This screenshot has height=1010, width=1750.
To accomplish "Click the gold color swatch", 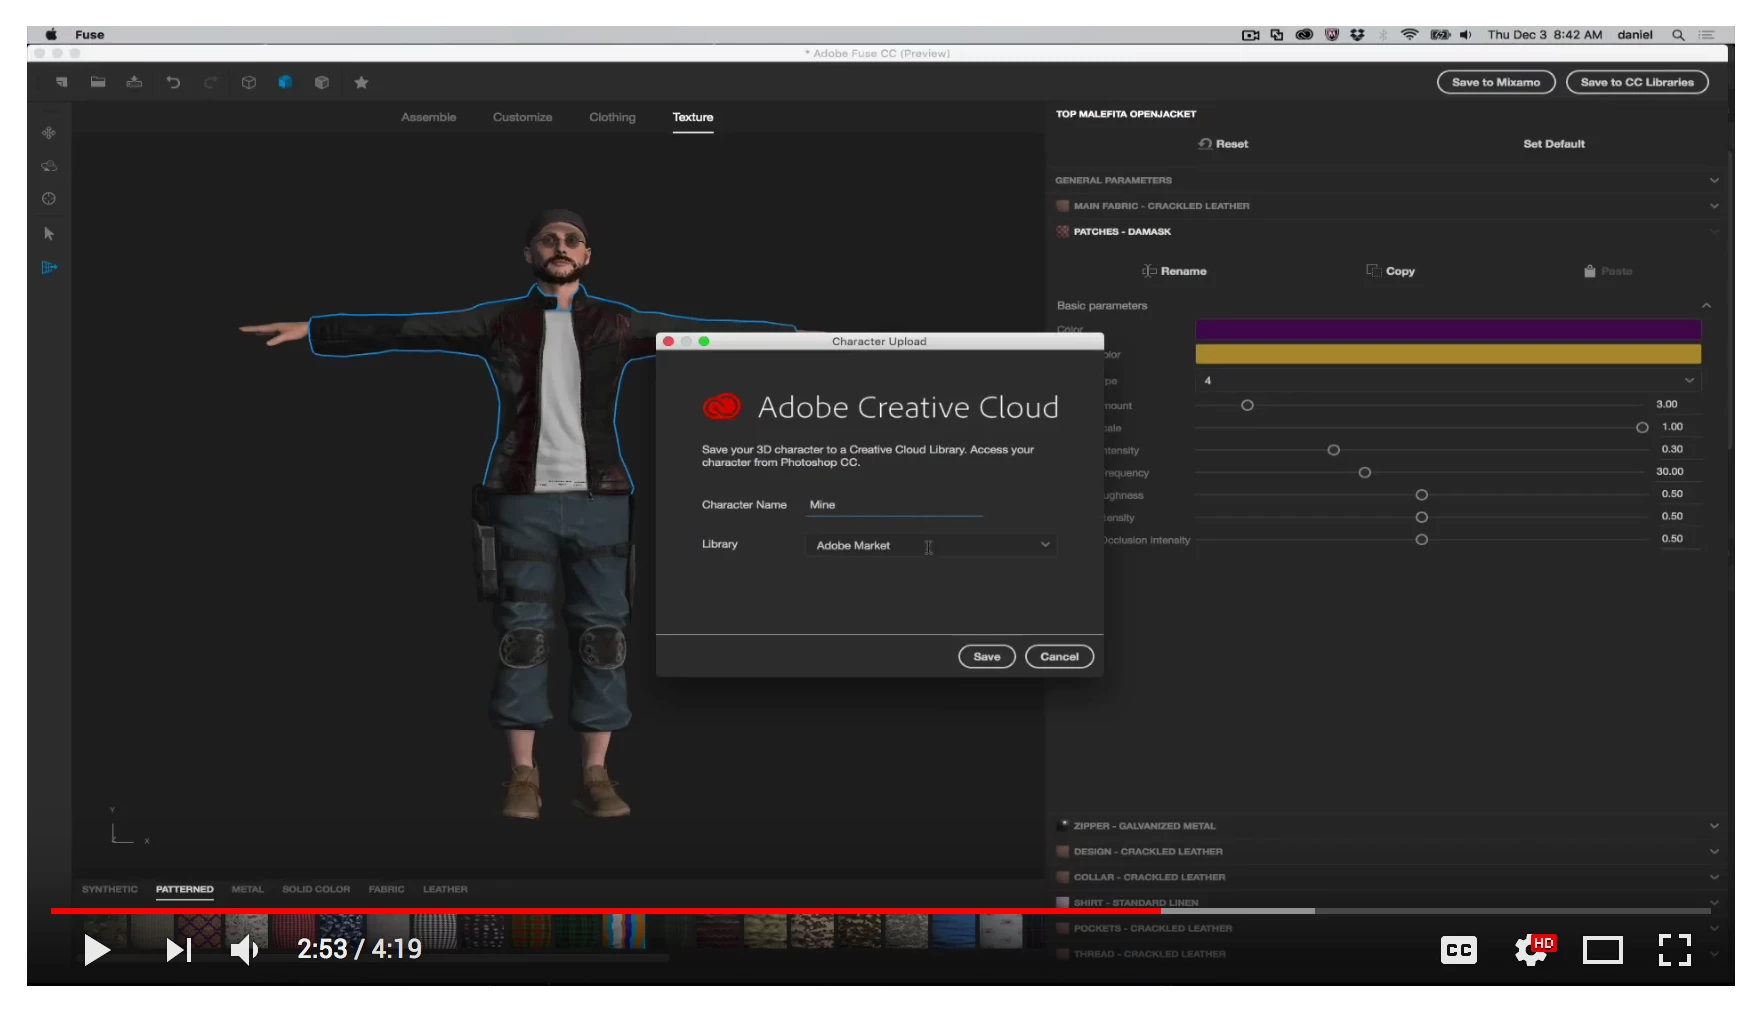I will coord(1448,354).
